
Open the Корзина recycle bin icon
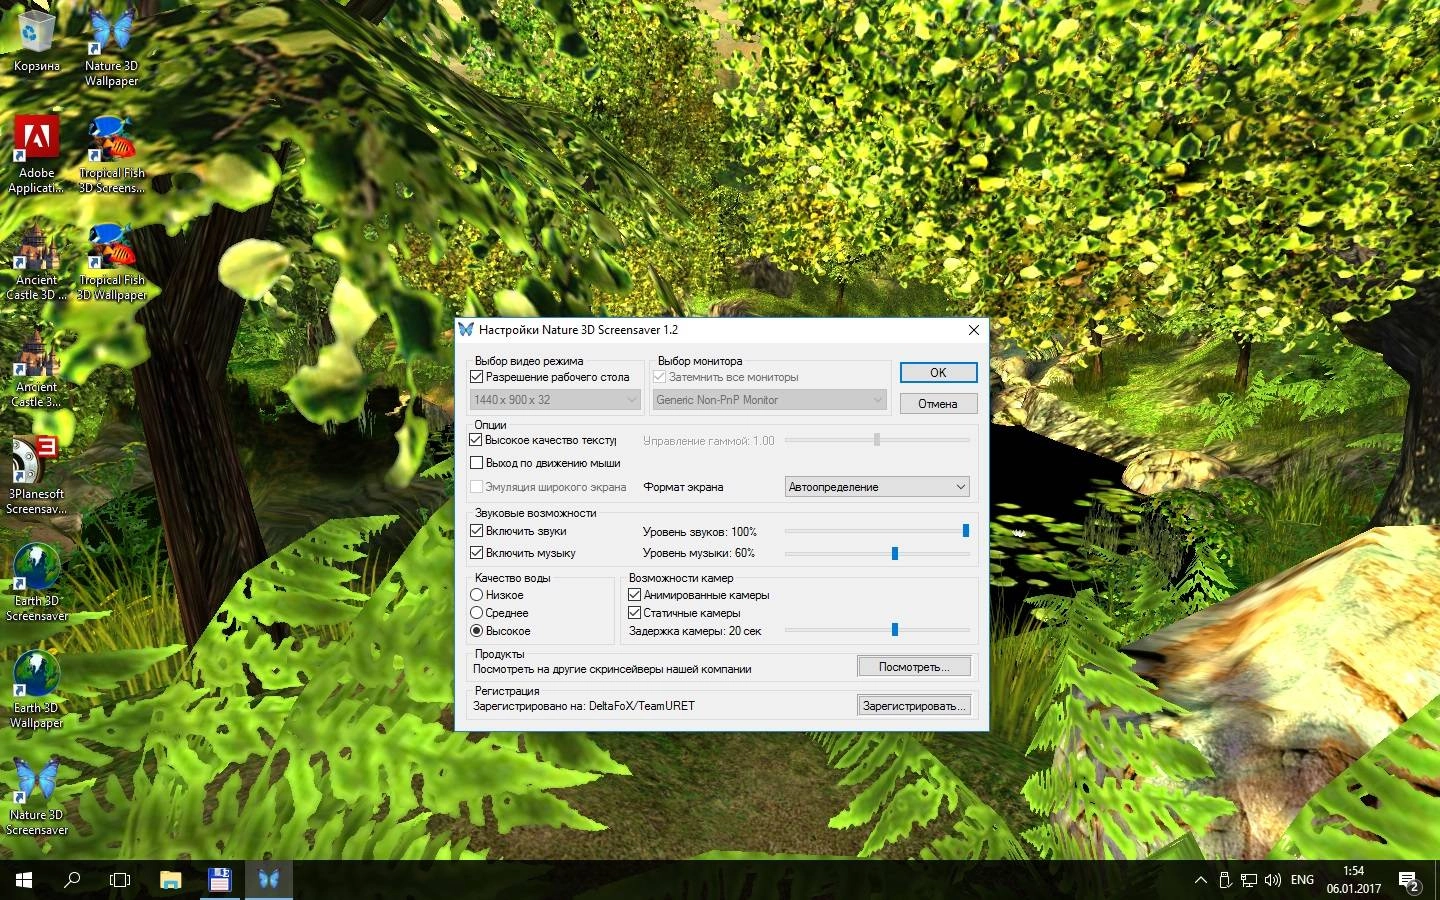[x=37, y=42]
